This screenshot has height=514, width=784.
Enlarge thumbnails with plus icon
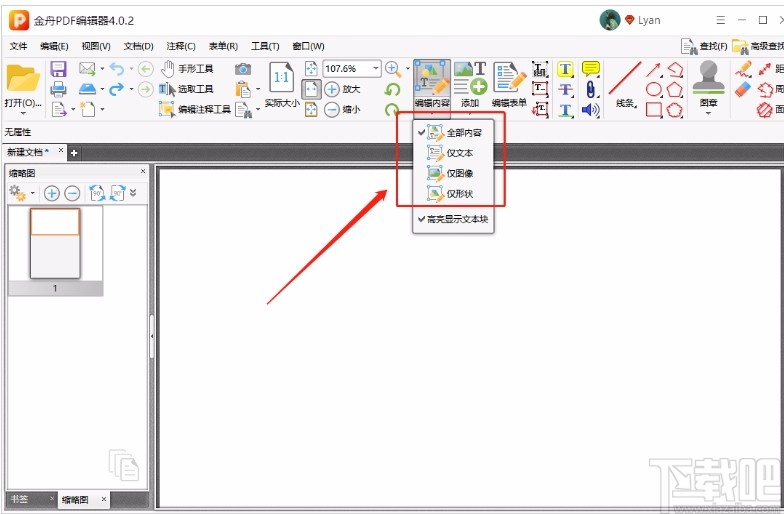tap(52, 193)
